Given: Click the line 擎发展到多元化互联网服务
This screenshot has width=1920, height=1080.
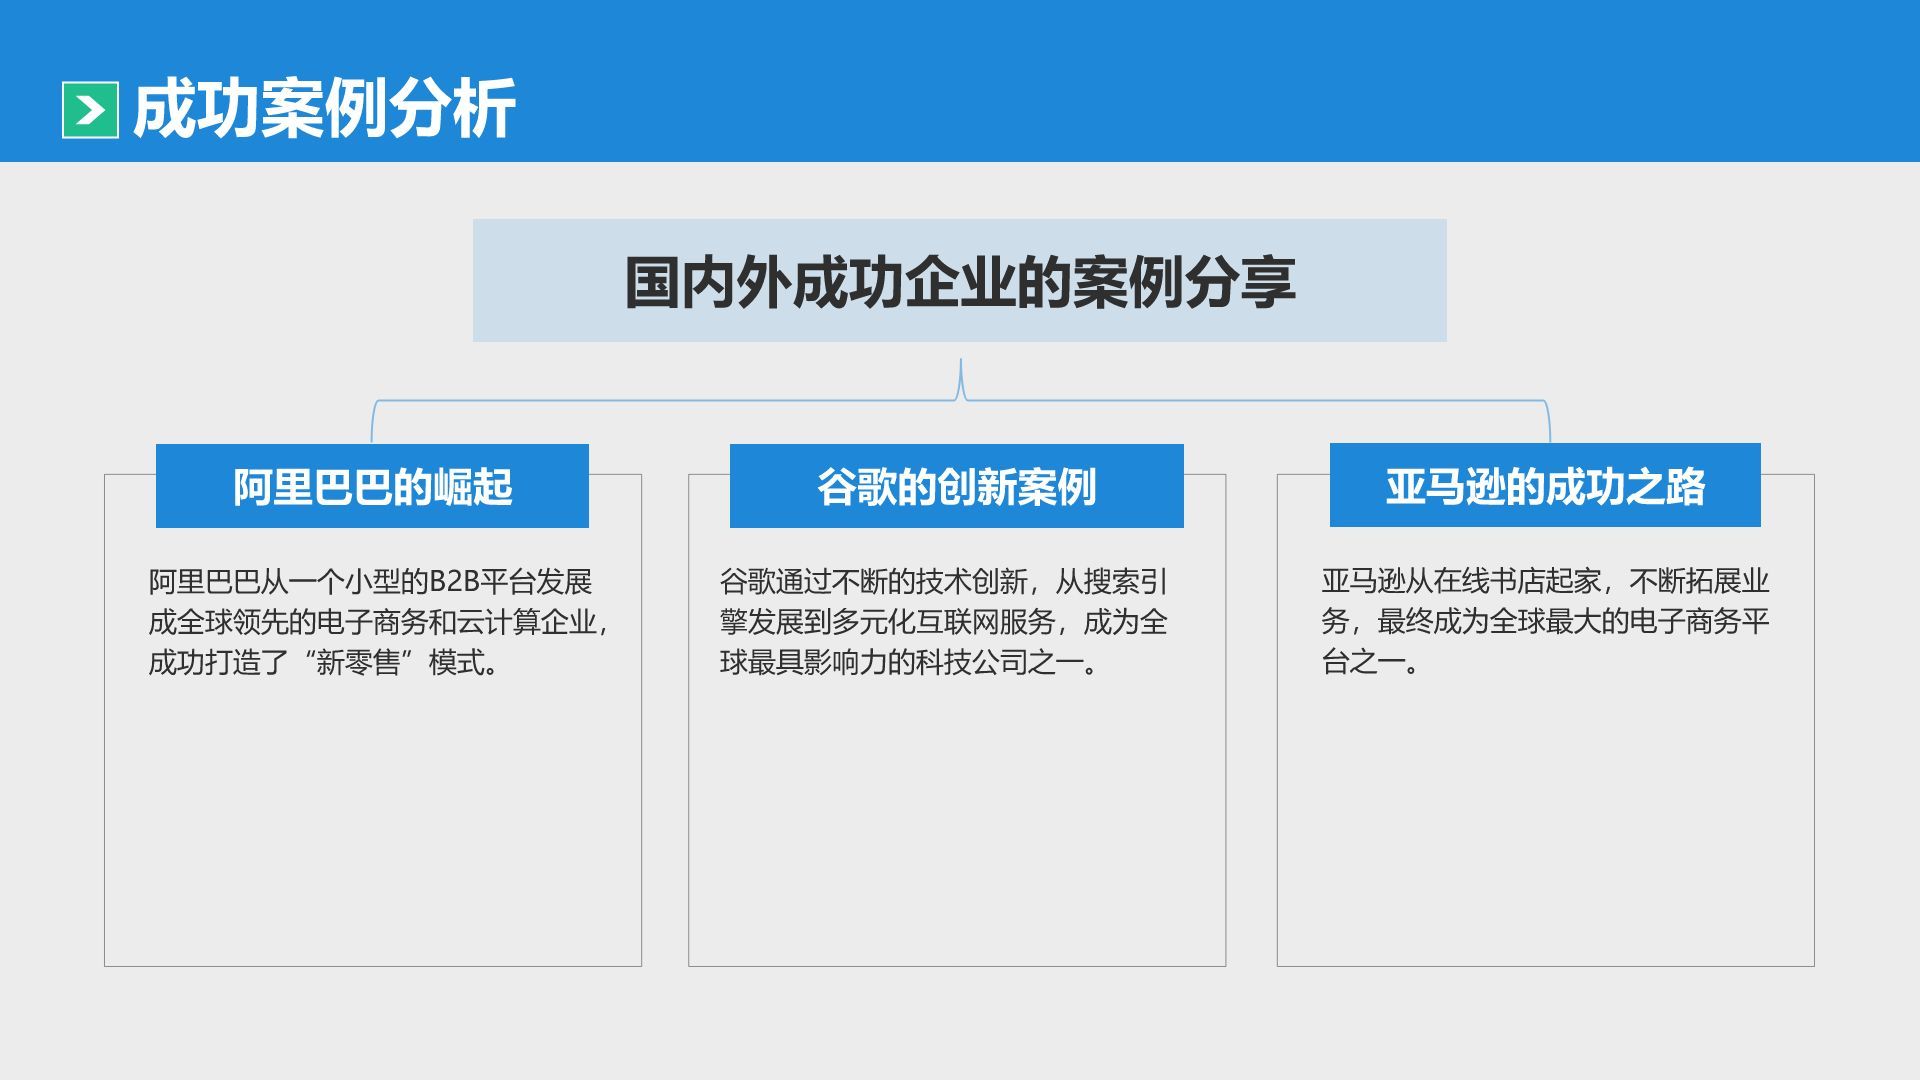Looking at the screenshot, I should tap(943, 622).
